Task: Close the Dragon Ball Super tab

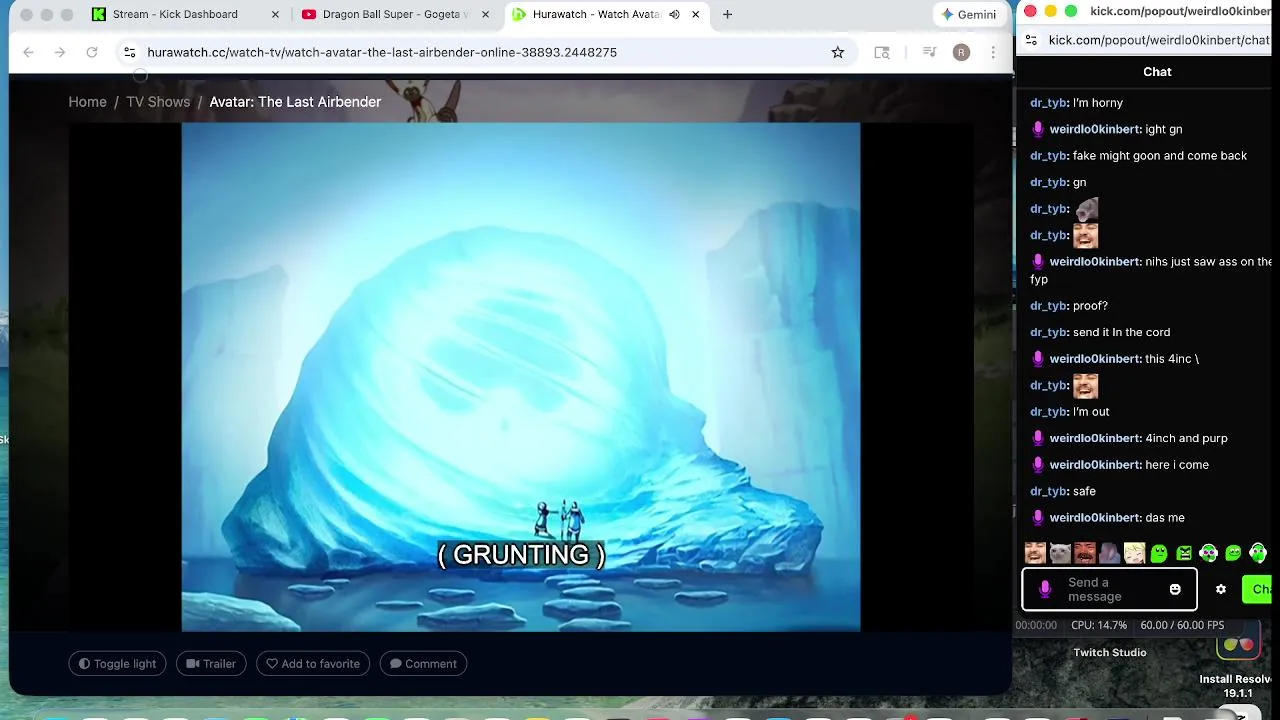Action: (485, 14)
